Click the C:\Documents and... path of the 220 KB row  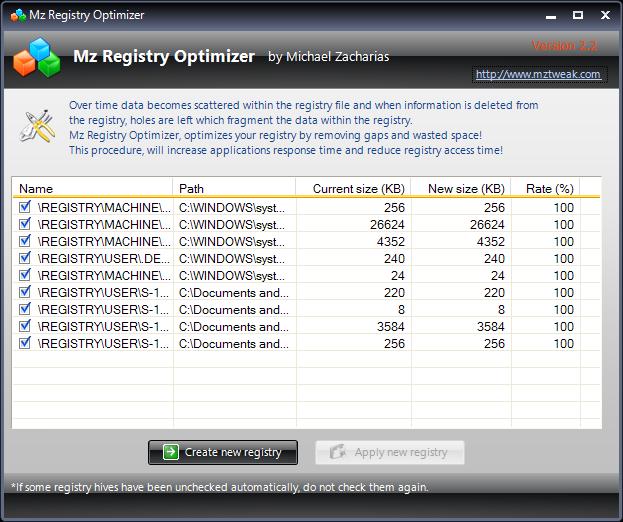point(234,293)
